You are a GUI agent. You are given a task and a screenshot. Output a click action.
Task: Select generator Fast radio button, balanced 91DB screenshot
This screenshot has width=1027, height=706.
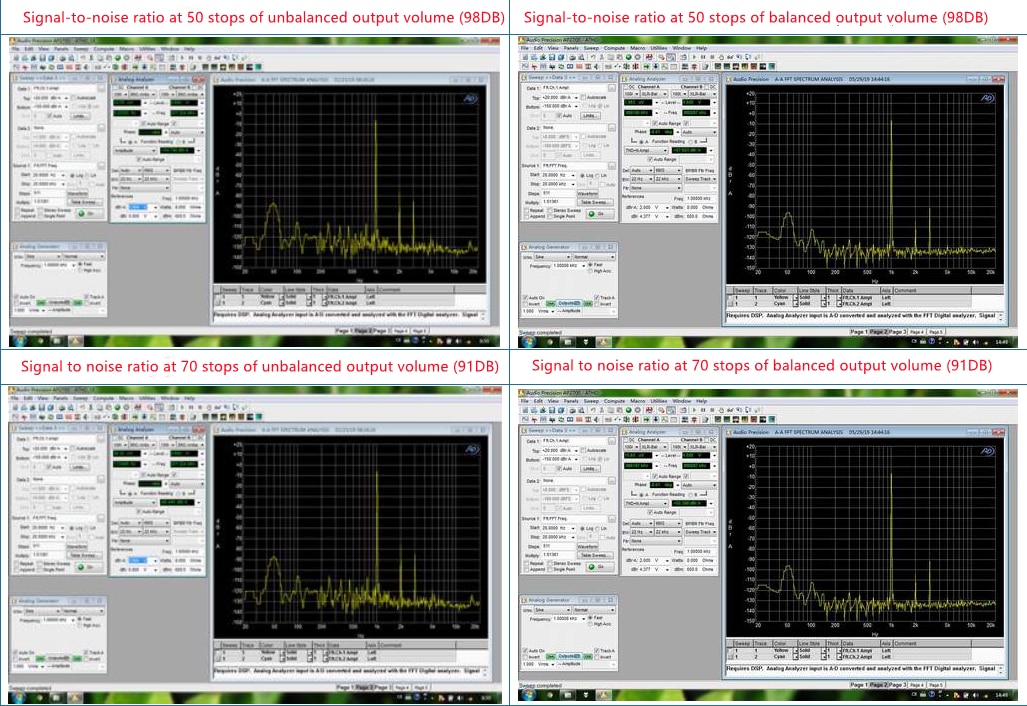coord(591,618)
